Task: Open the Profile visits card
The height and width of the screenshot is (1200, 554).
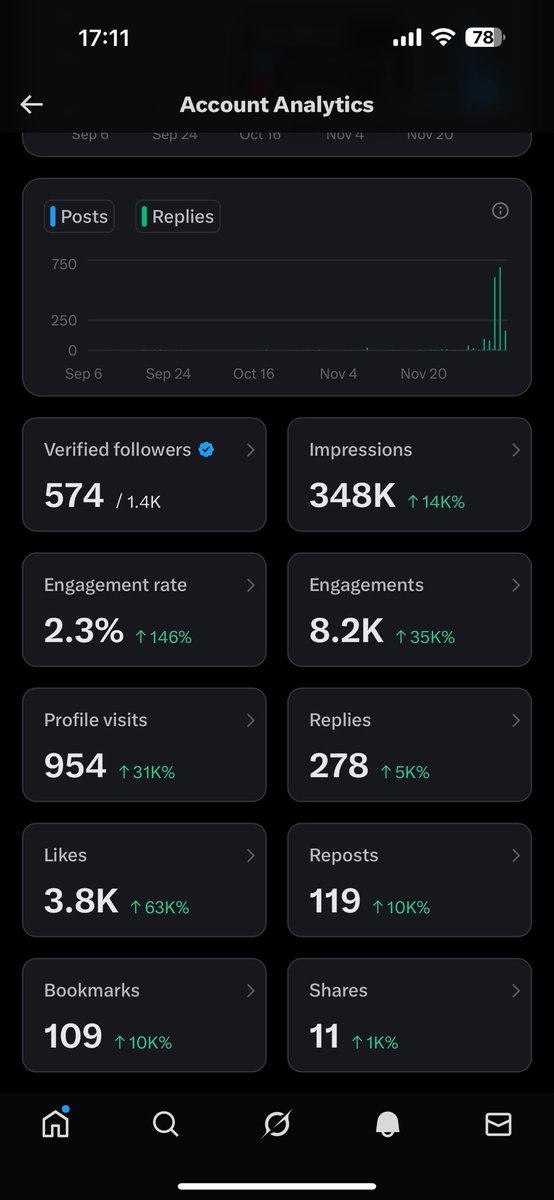Action: (144, 745)
